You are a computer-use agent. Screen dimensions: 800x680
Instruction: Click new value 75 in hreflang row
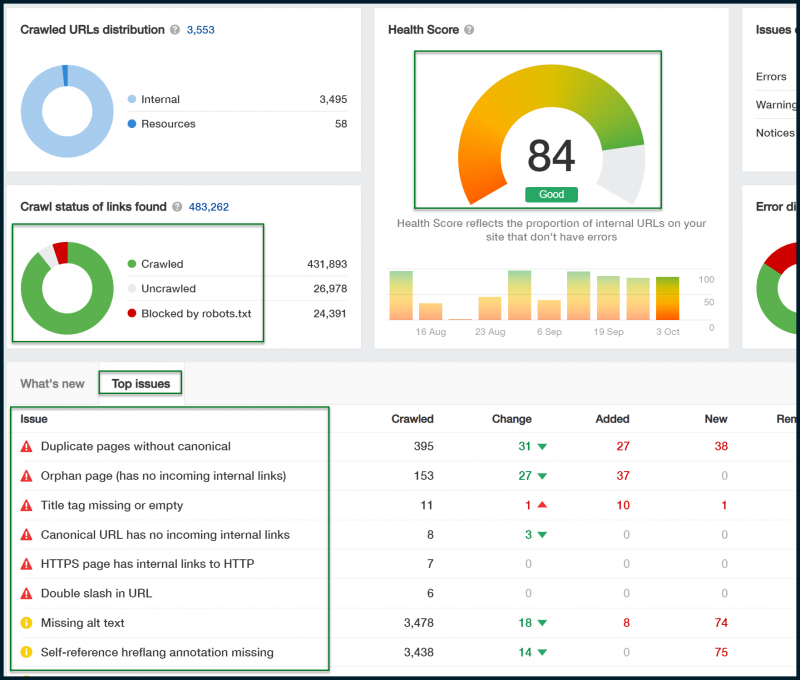(x=721, y=652)
